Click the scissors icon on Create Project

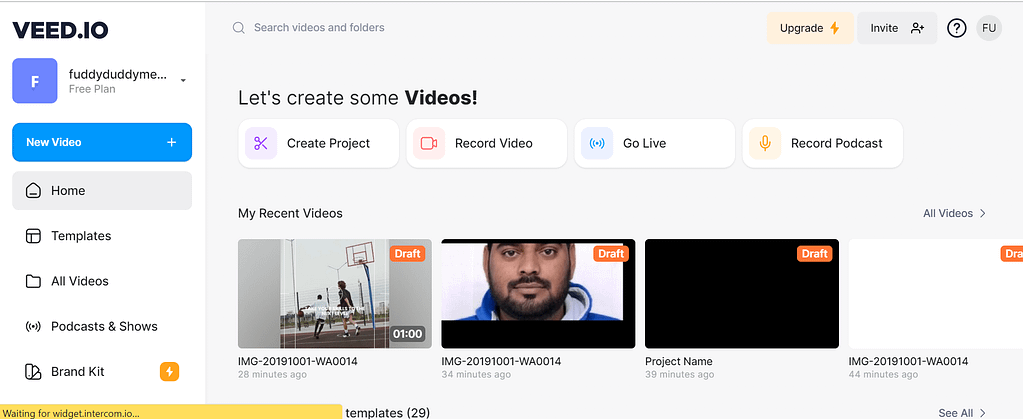(x=261, y=143)
